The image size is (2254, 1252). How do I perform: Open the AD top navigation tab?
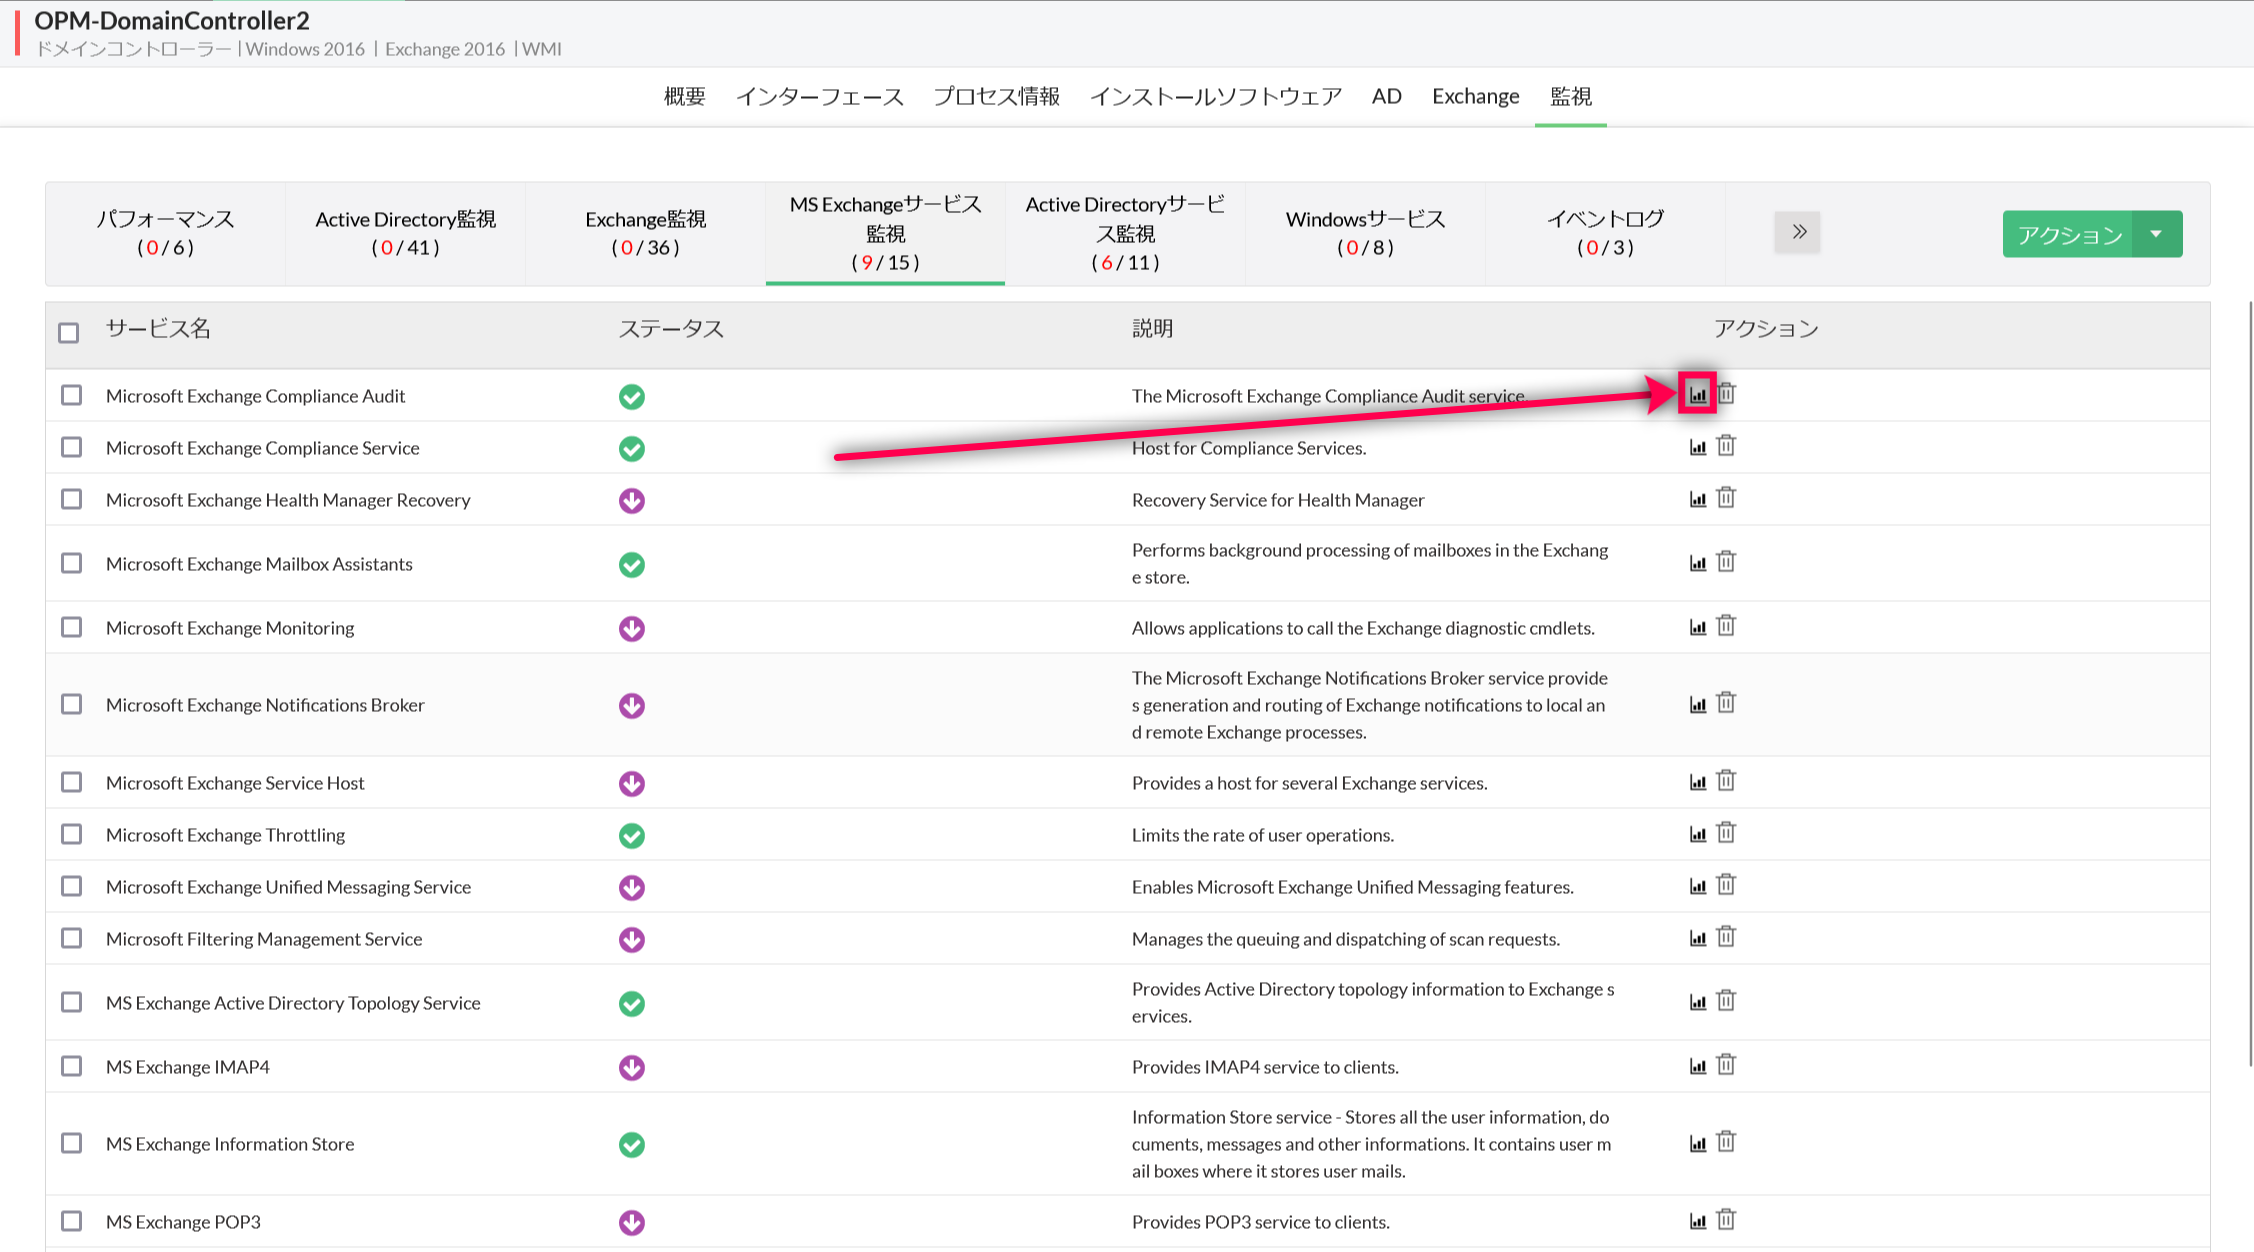tap(1386, 96)
